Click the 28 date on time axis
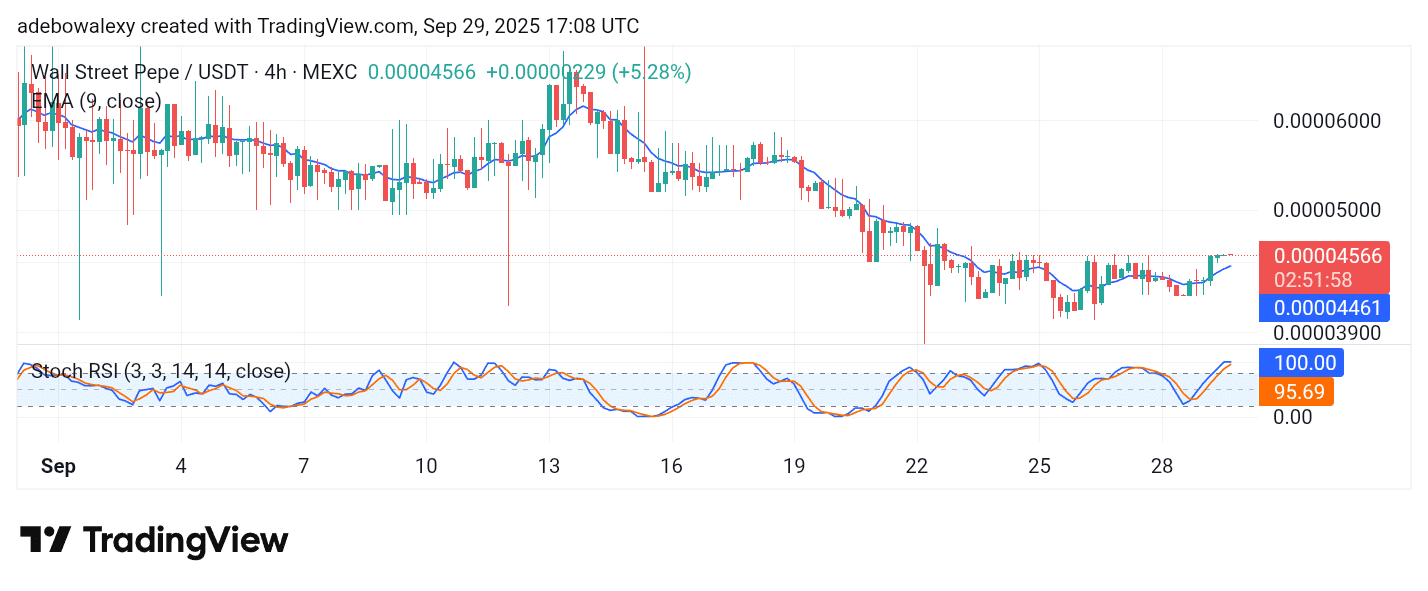The image size is (1428, 591). tap(1162, 466)
